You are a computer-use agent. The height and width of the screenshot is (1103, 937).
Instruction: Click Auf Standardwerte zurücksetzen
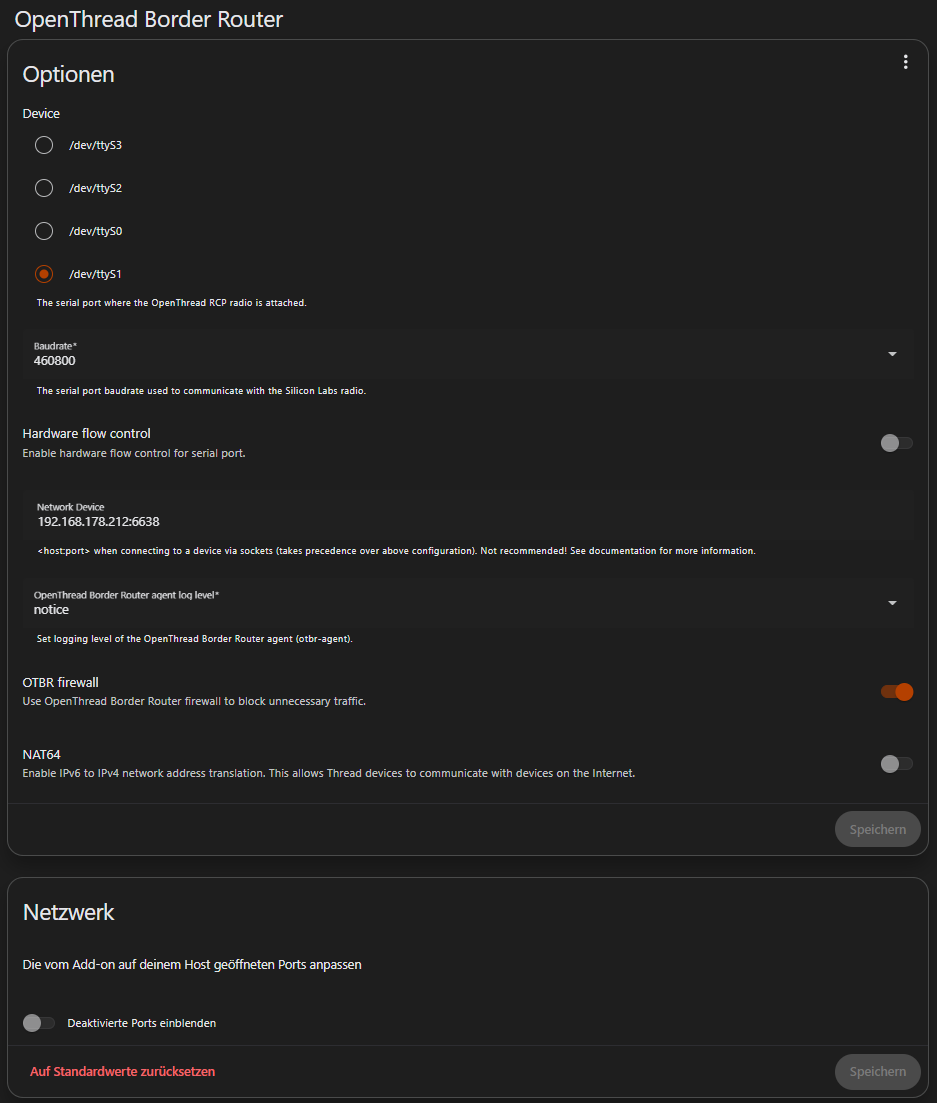pyautogui.click(x=123, y=1071)
